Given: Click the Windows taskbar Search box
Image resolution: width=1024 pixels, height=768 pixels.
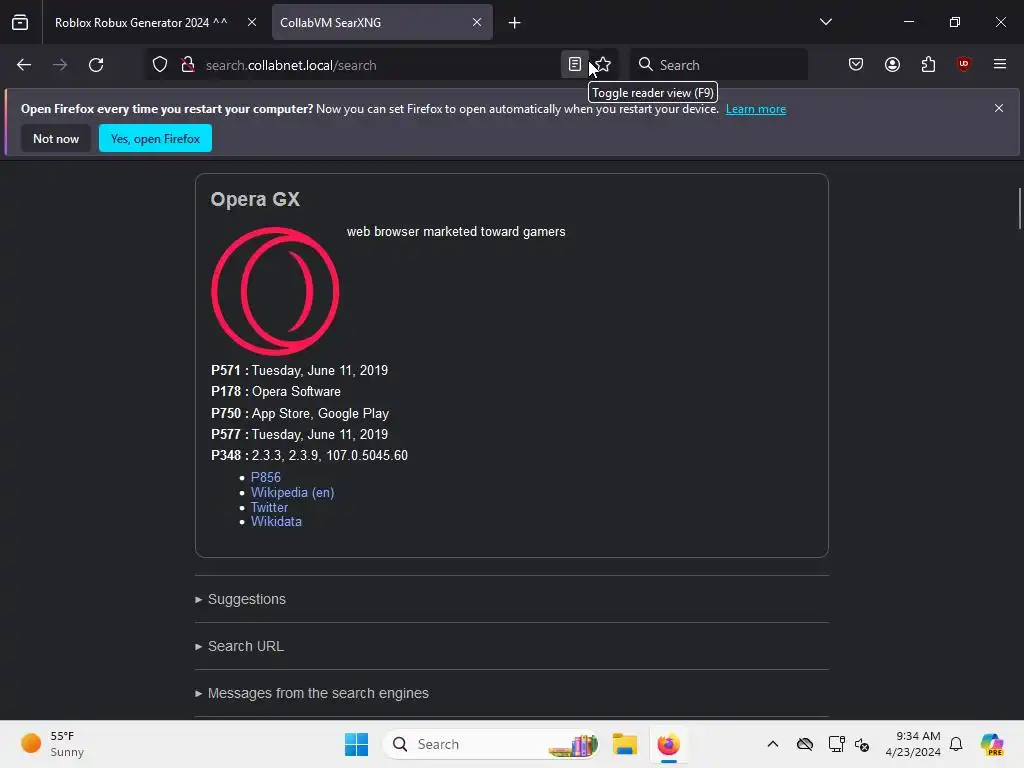Looking at the screenshot, I should (491, 744).
